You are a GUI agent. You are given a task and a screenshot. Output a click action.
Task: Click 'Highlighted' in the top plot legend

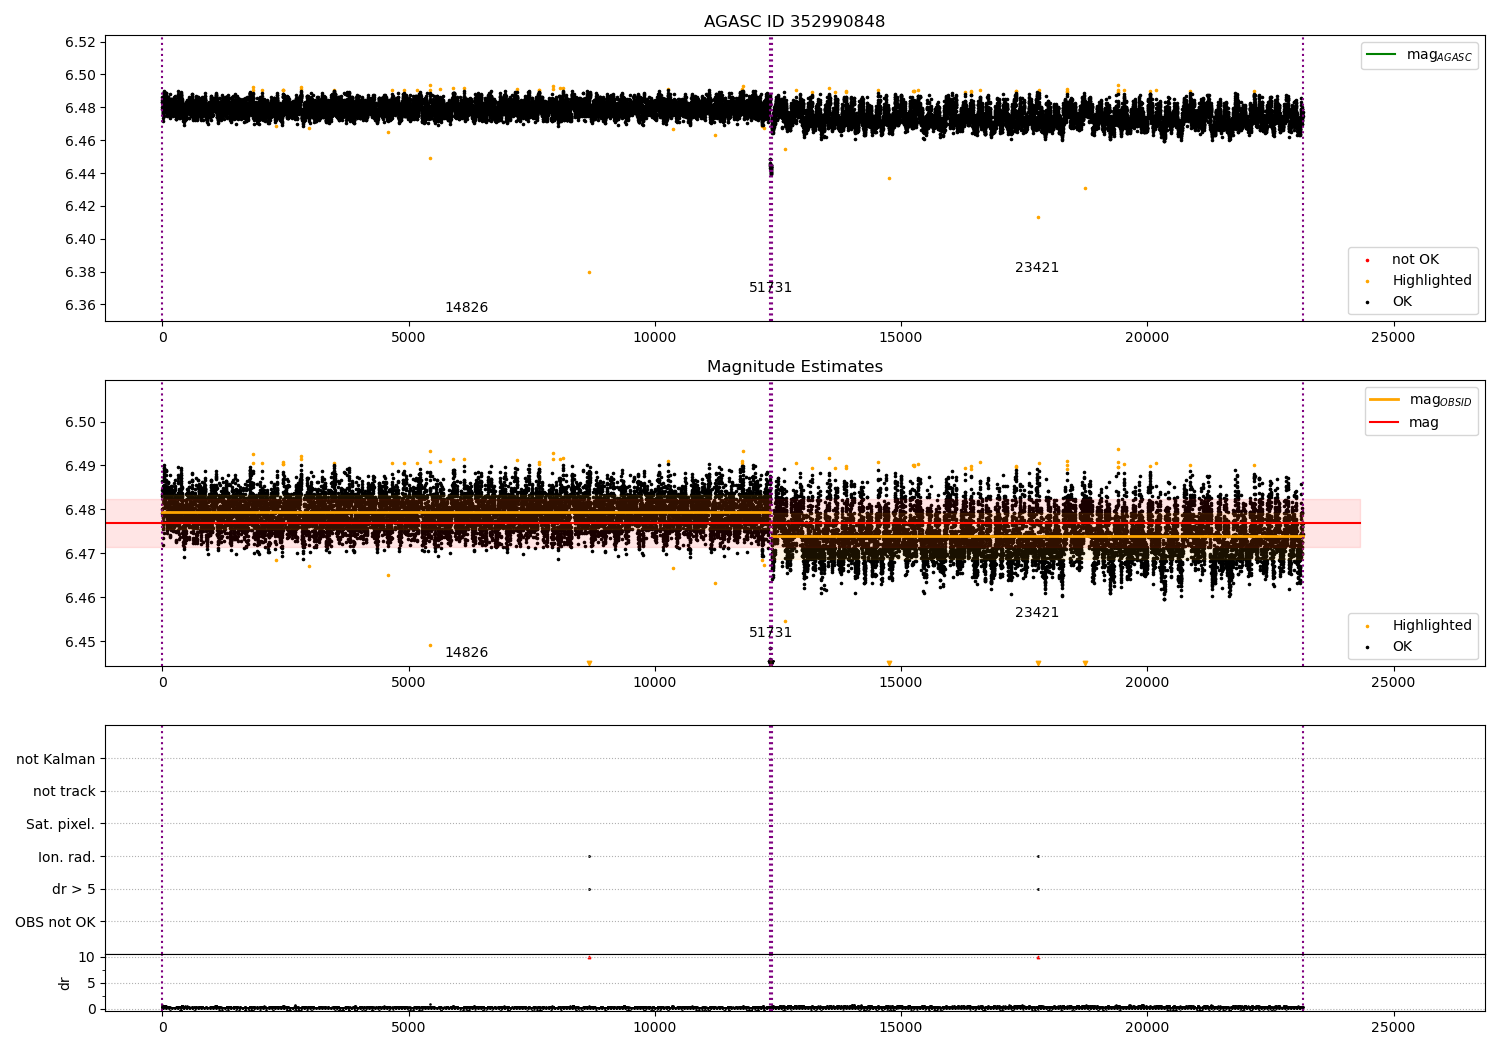click(1431, 281)
